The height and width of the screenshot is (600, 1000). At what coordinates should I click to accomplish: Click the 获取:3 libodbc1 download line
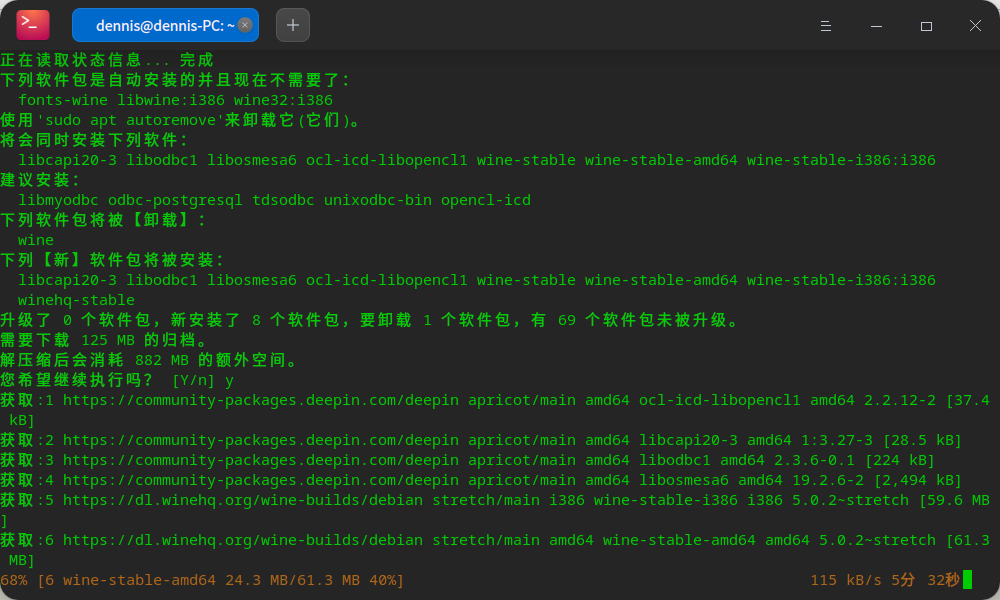click(467, 460)
